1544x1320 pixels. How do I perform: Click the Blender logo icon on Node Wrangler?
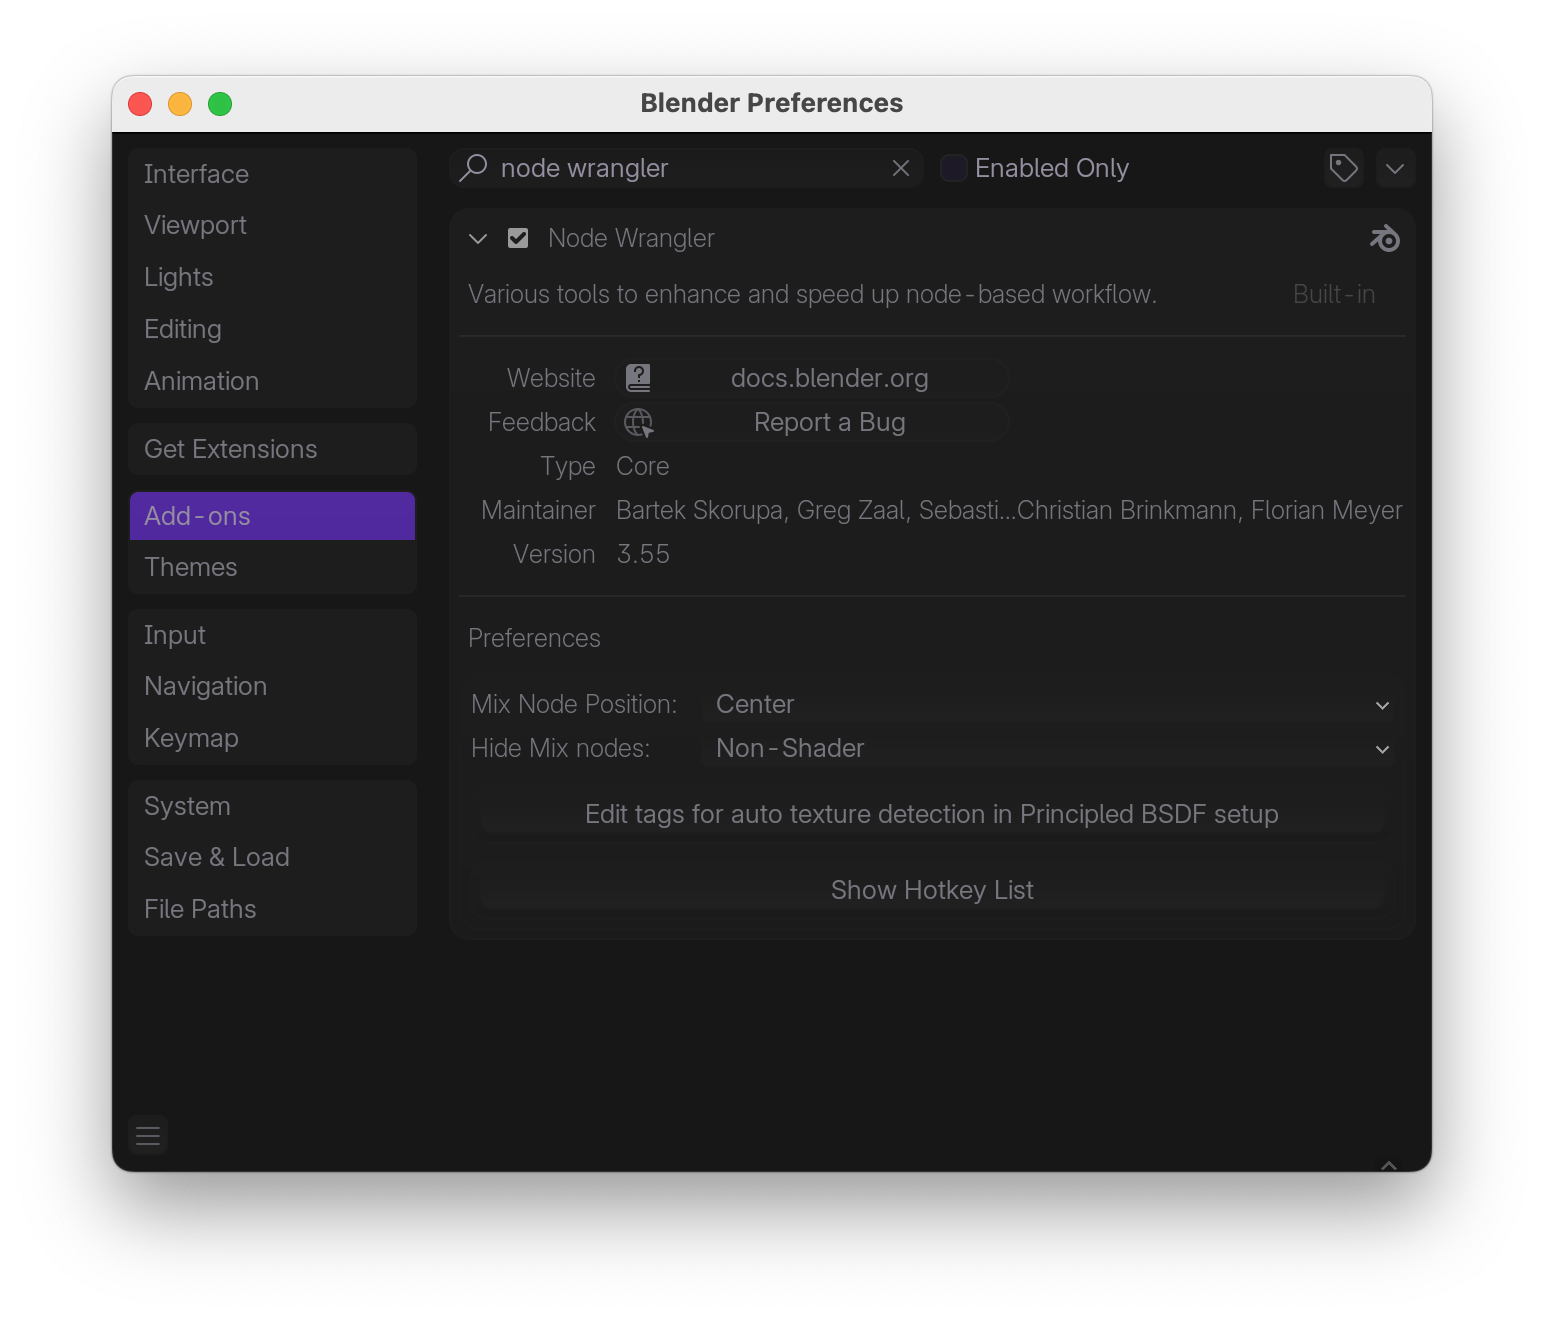(x=1385, y=238)
